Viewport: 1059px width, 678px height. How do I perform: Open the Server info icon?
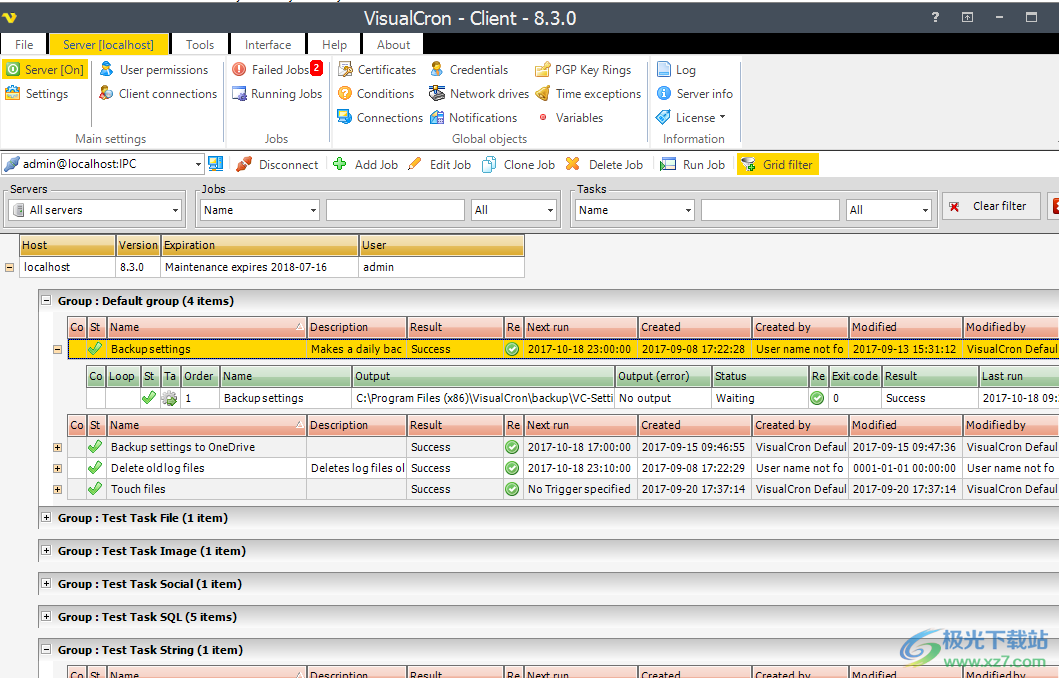point(664,93)
